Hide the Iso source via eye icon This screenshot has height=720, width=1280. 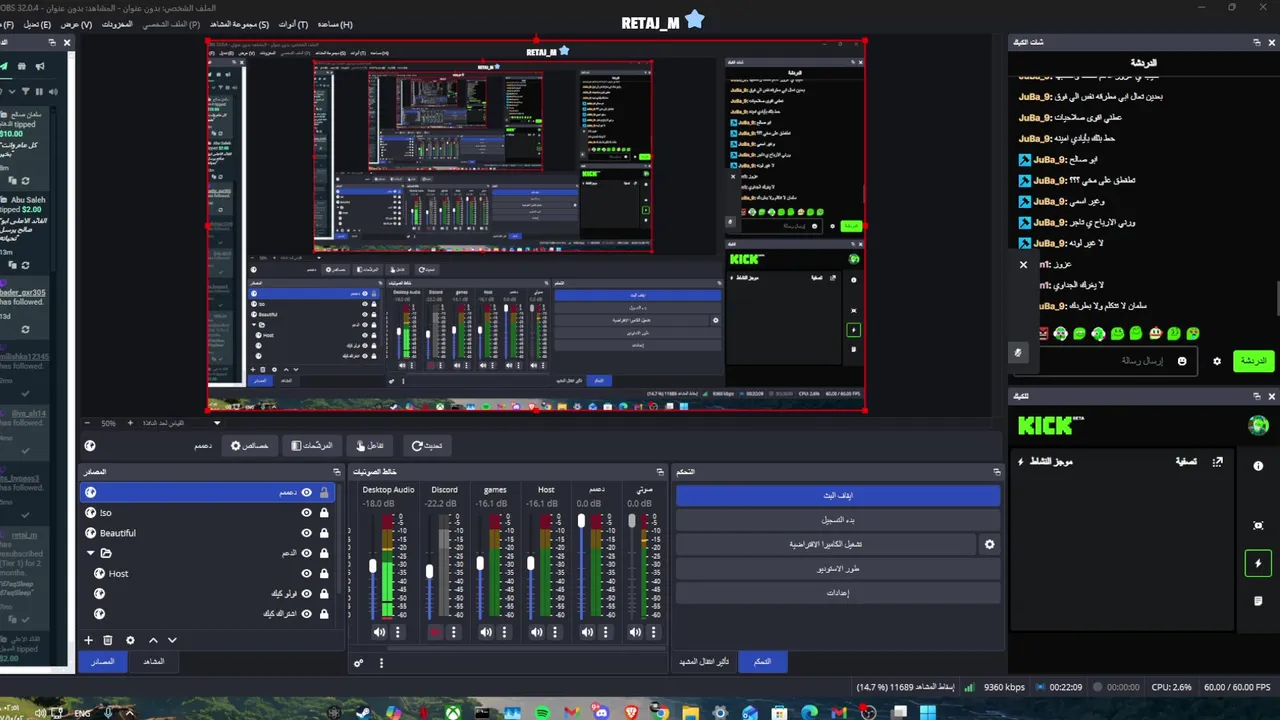pos(307,513)
